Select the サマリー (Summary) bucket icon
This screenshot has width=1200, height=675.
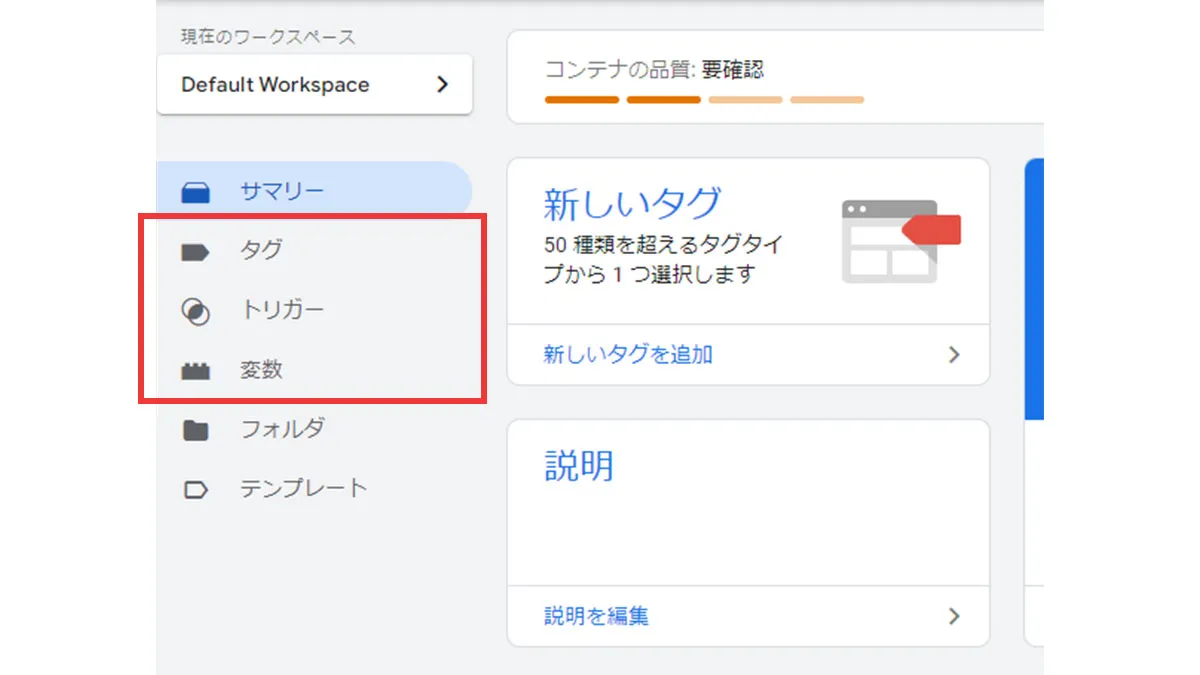tap(197, 188)
